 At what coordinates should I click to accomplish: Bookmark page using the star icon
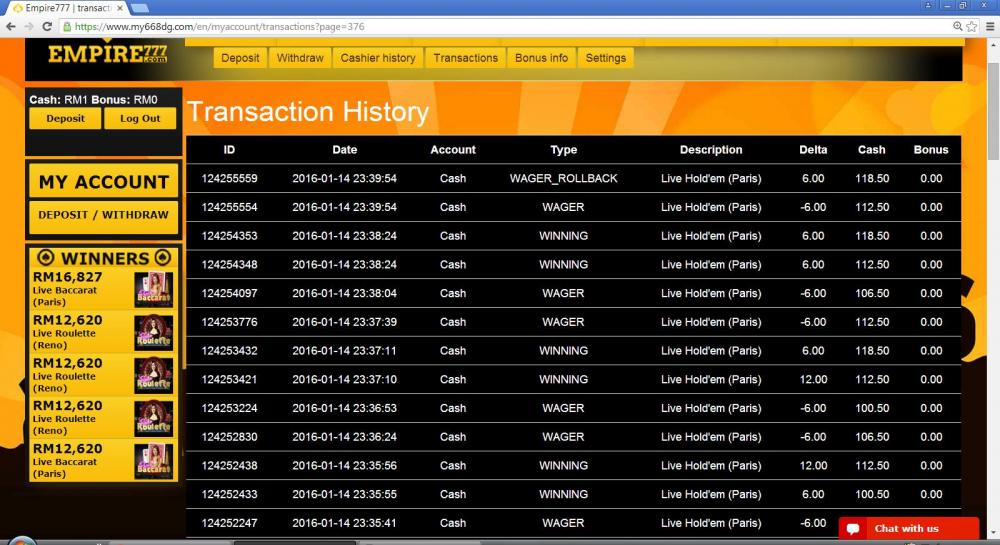(x=972, y=27)
